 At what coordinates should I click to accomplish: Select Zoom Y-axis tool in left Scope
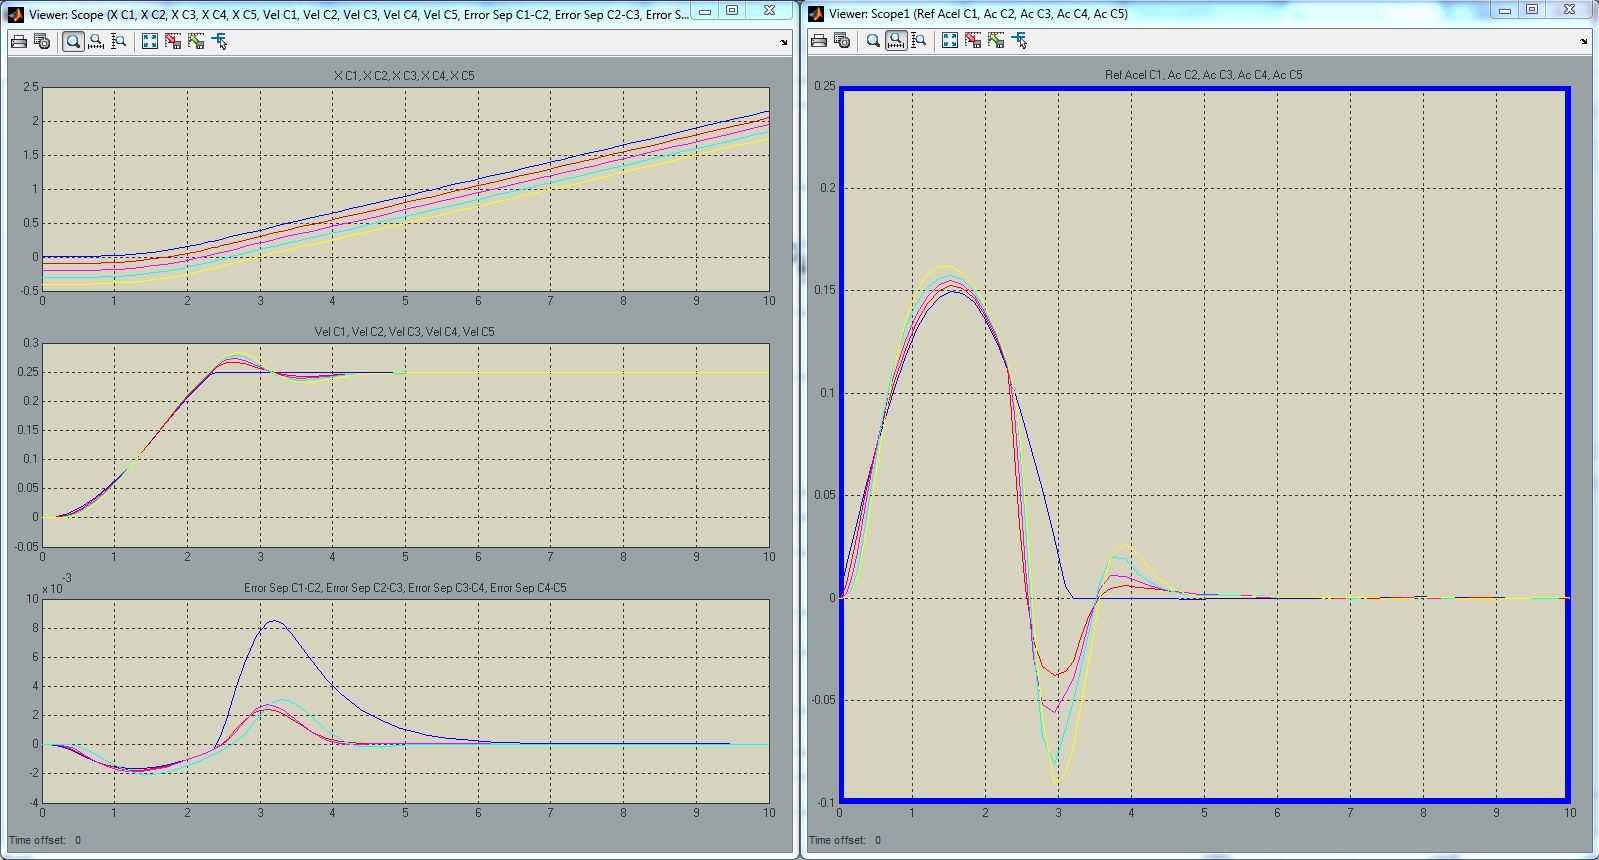119,41
